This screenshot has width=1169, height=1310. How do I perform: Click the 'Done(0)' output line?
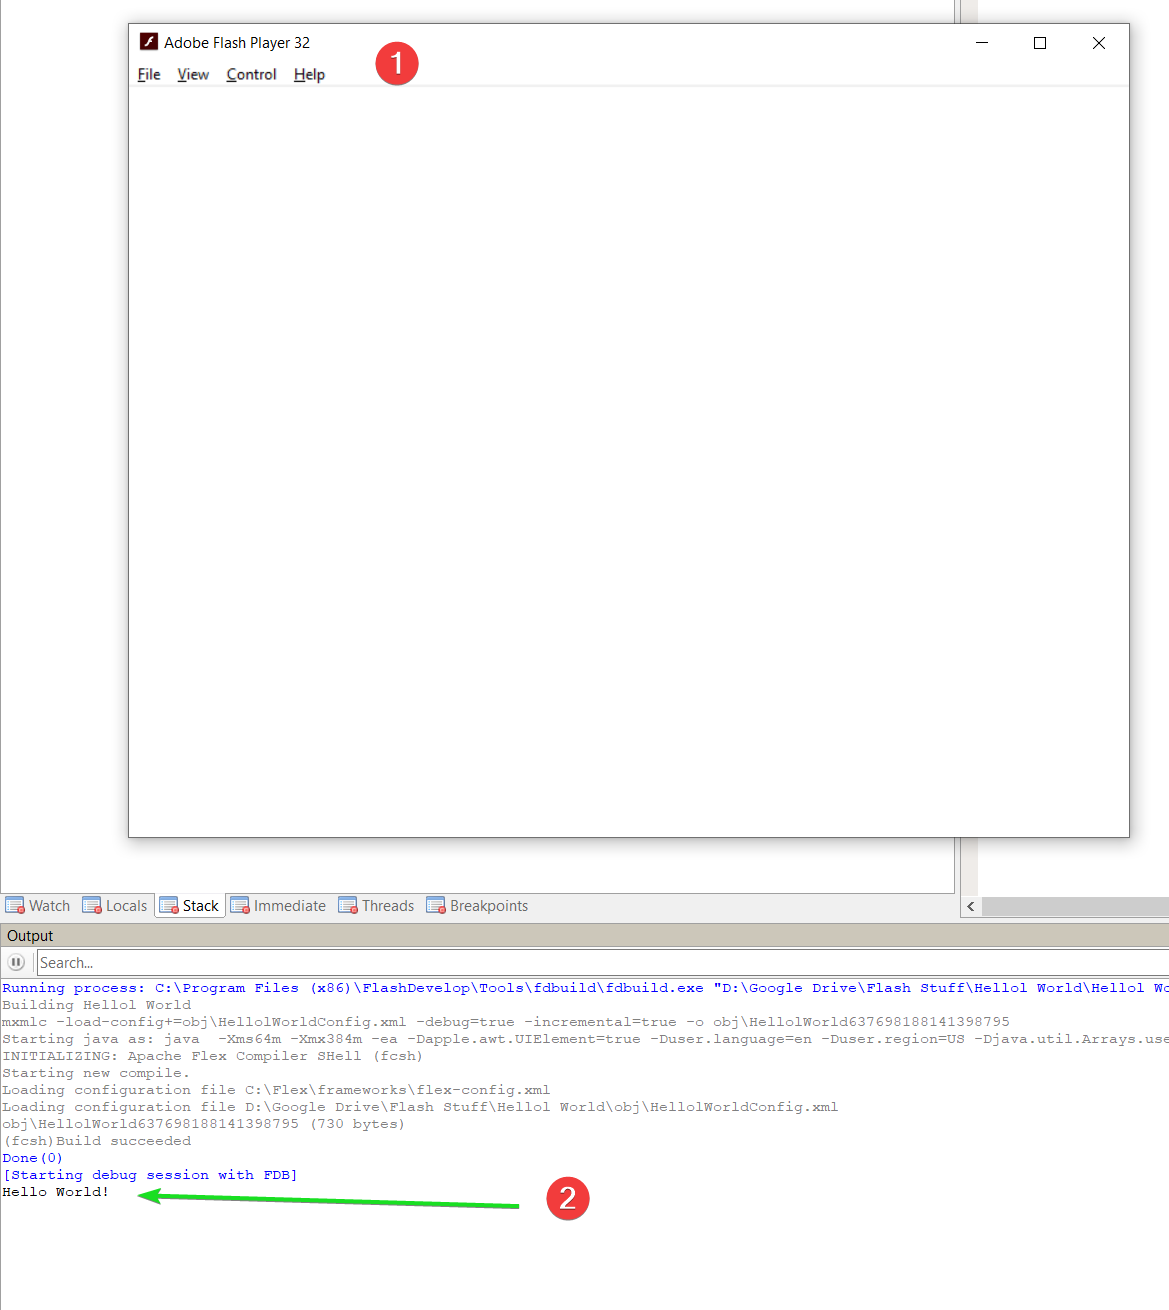pos(32,1158)
